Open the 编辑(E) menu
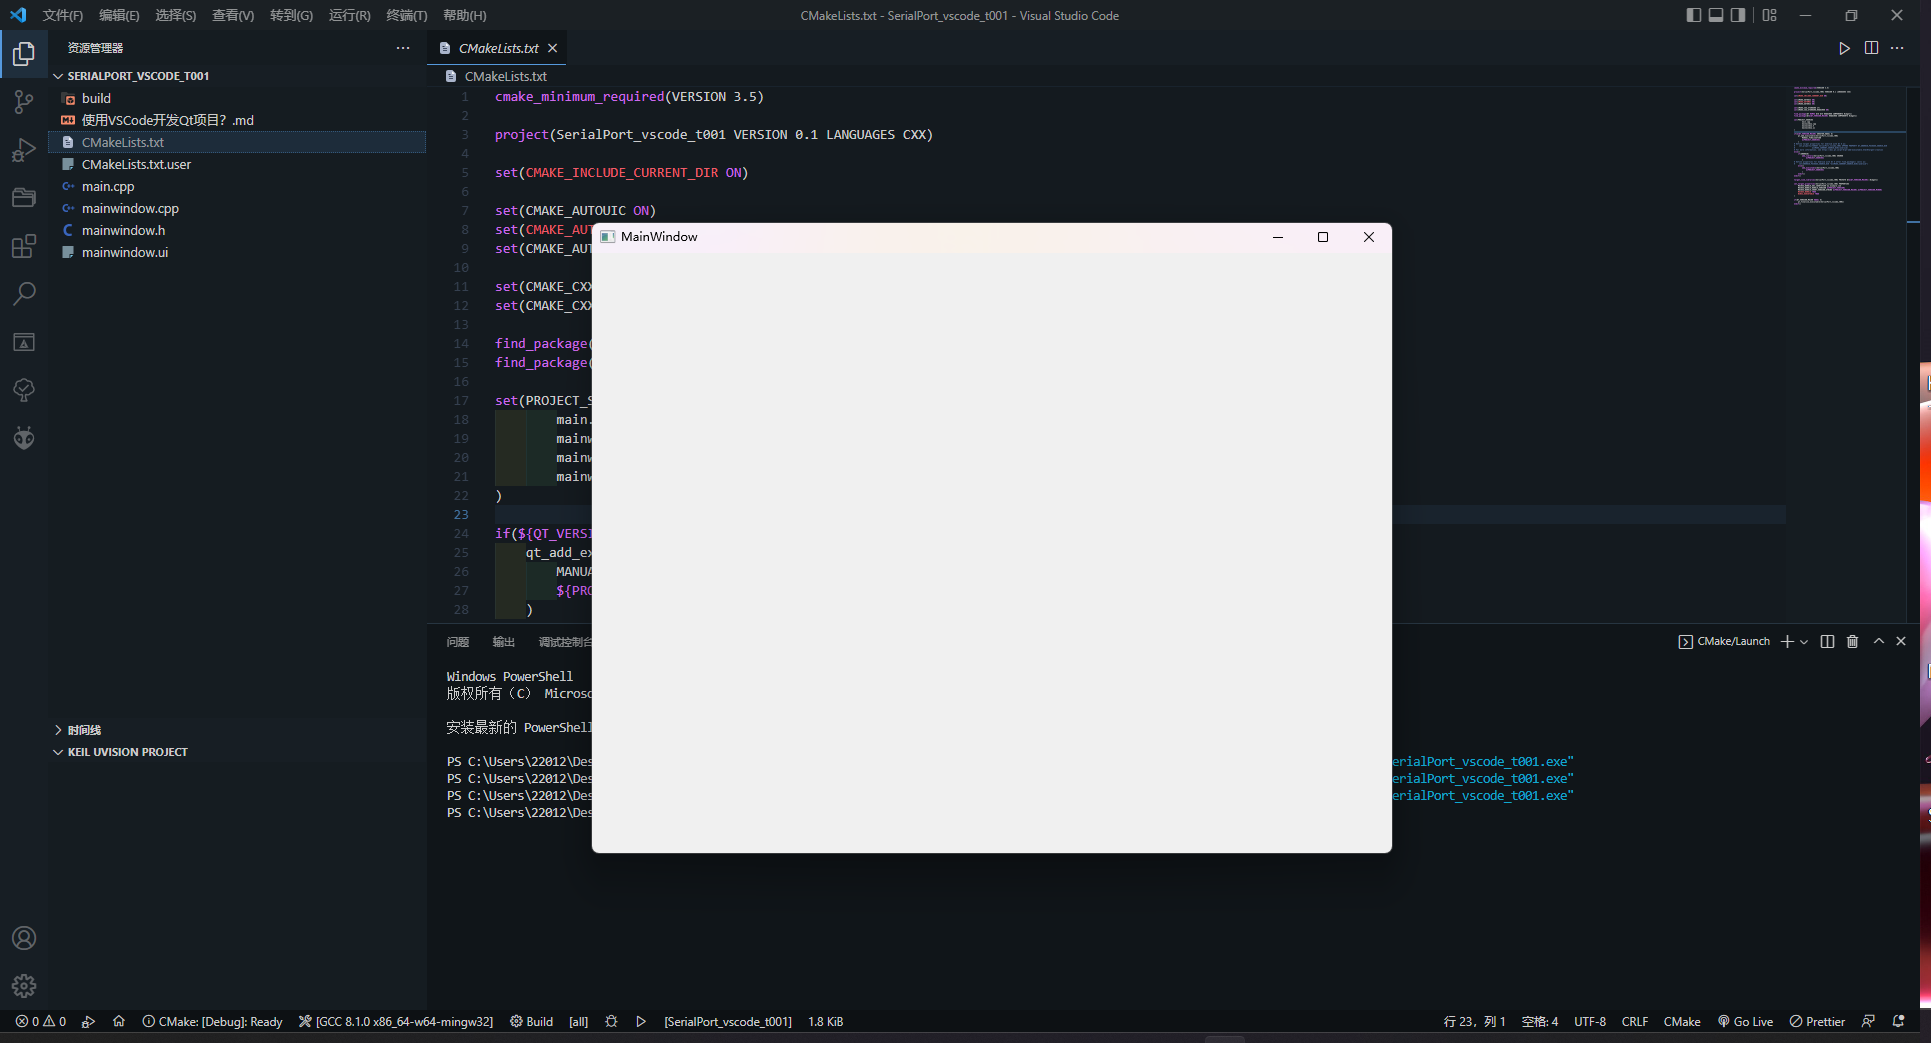 coord(119,15)
